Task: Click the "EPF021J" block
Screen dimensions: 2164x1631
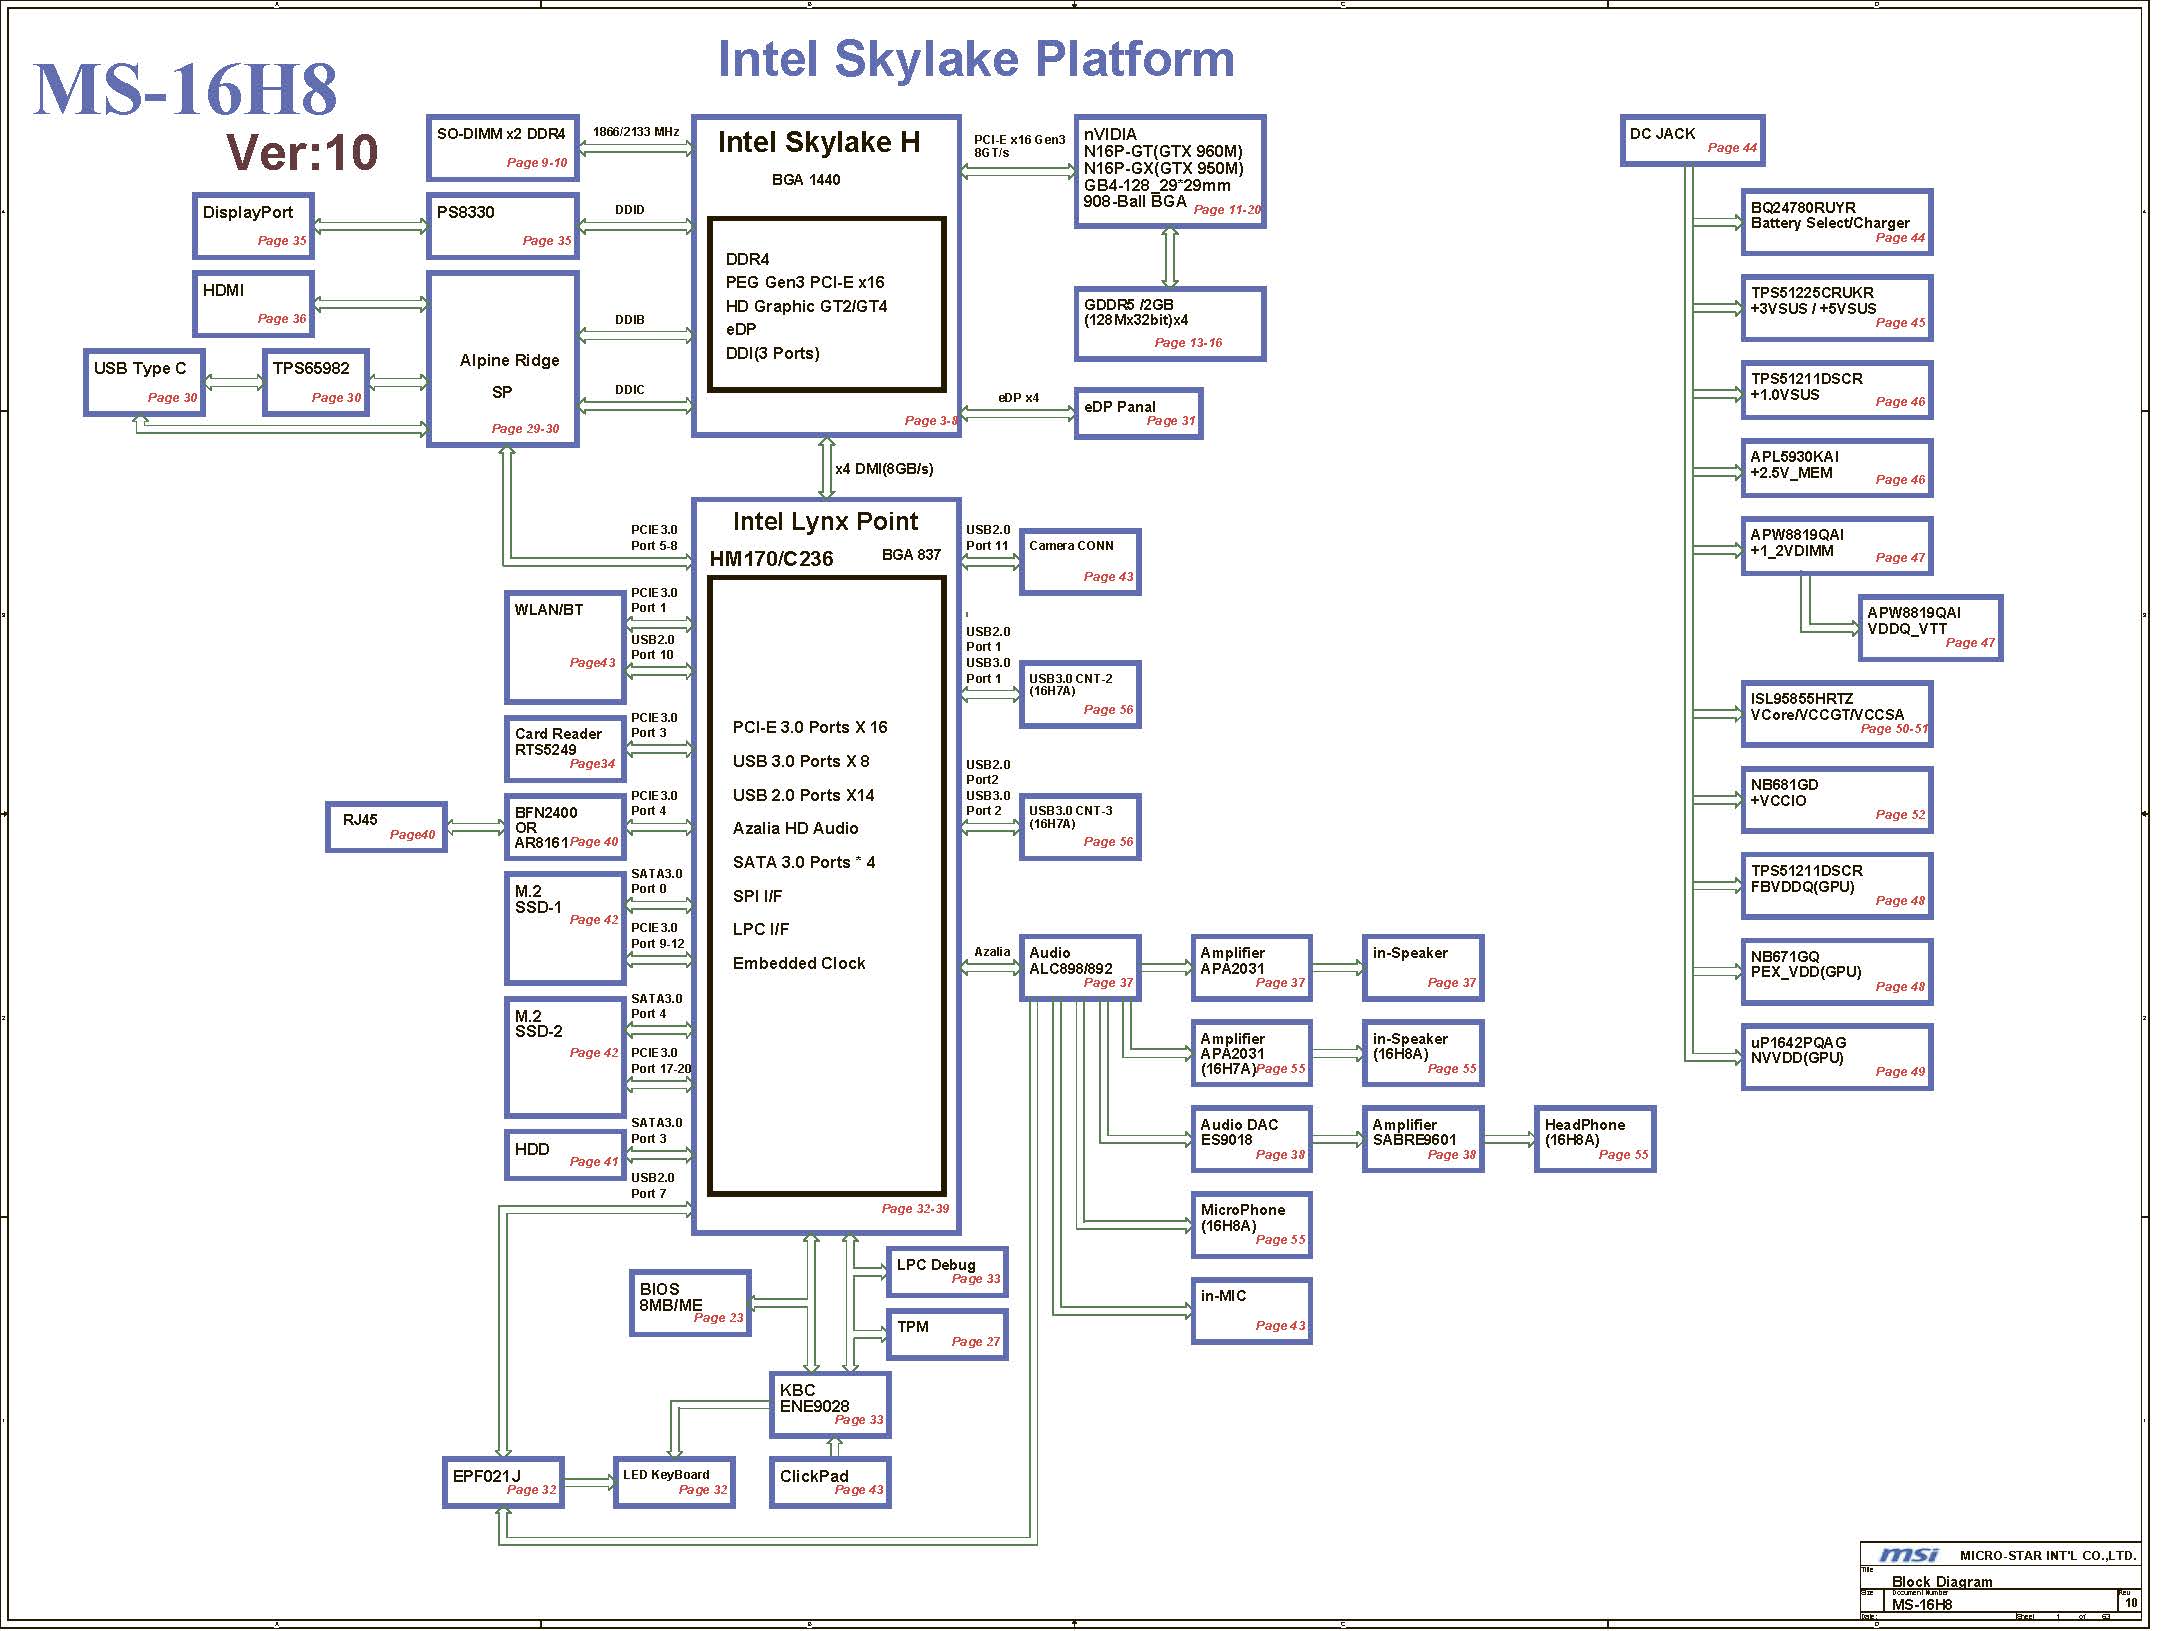Action: [503, 1483]
